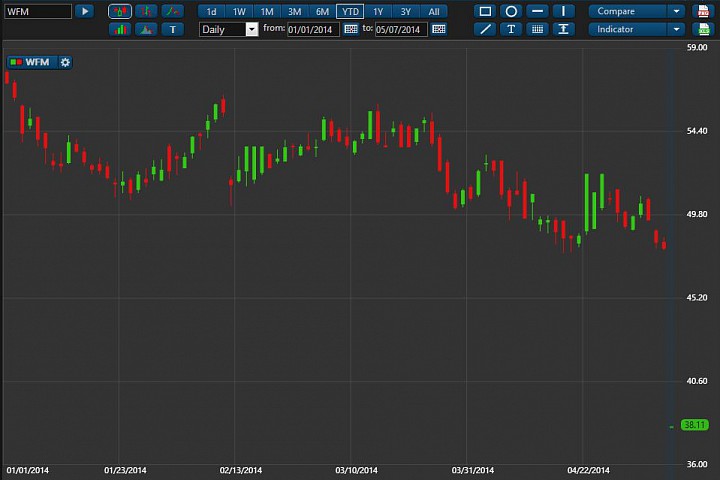
Task: Select the vertical measure arrow tool
Action: 563,29
